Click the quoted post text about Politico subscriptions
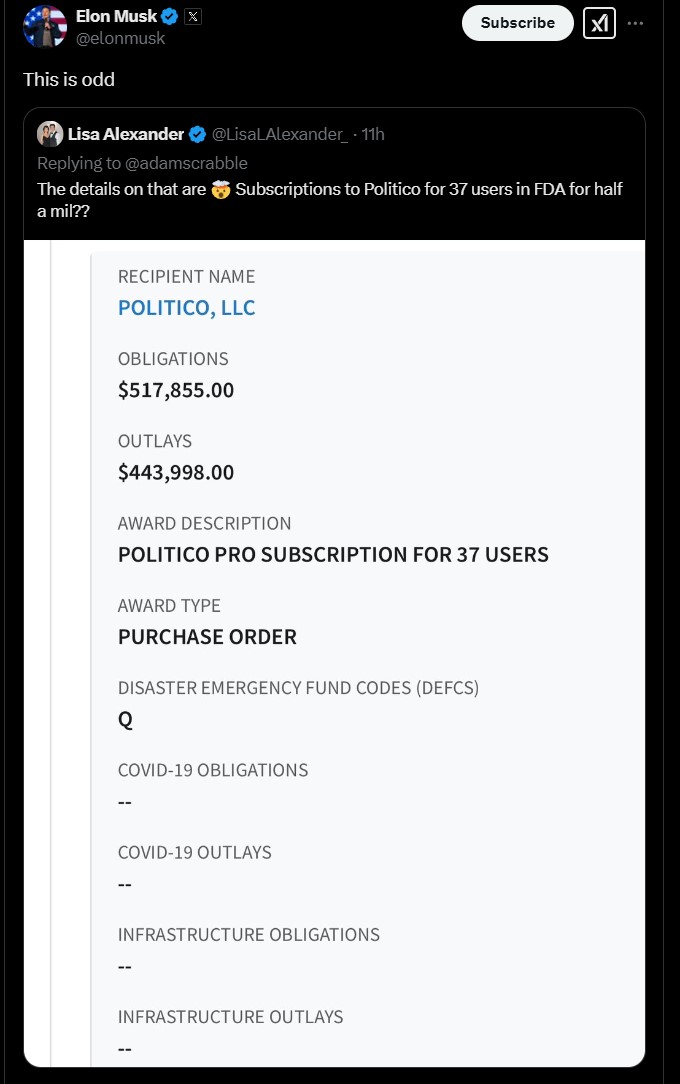This screenshot has width=680, height=1084. pyautogui.click(x=330, y=200)
